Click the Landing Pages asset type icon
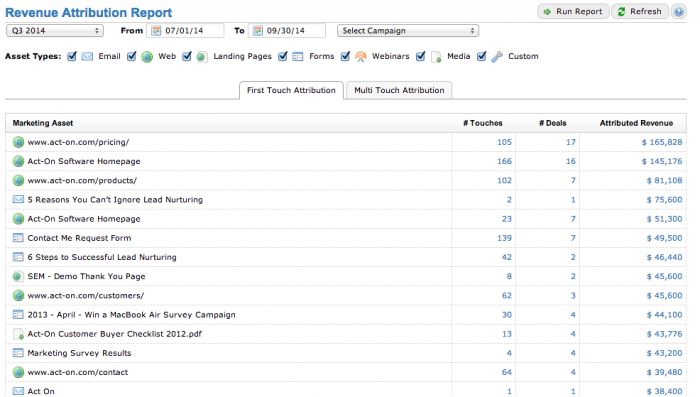 (202, 57)
